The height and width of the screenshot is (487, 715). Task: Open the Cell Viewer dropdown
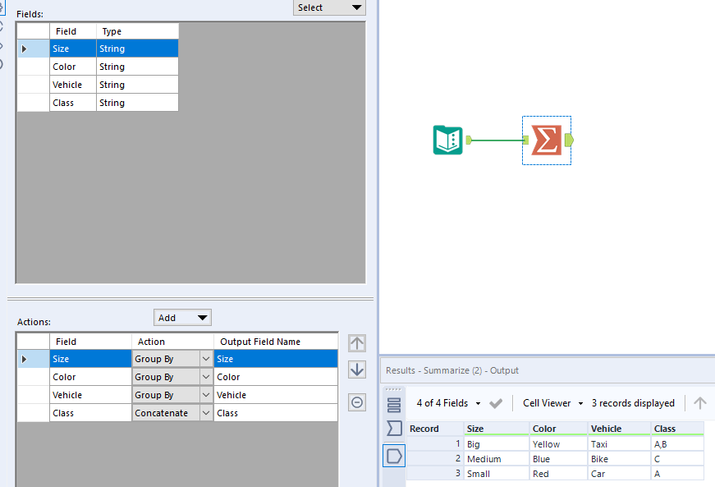tap(553, 403)
